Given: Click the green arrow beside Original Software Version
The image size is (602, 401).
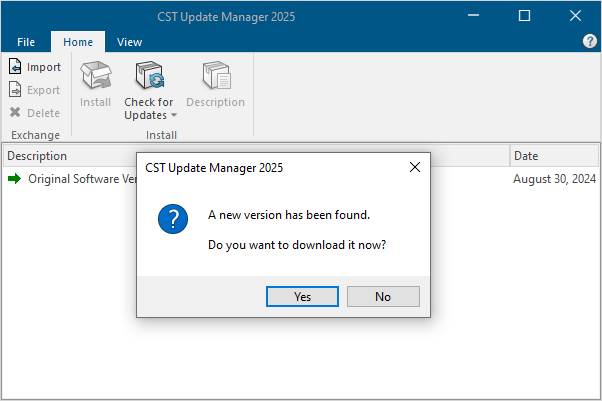Looking at the screenshot, I should coord(15,179).
